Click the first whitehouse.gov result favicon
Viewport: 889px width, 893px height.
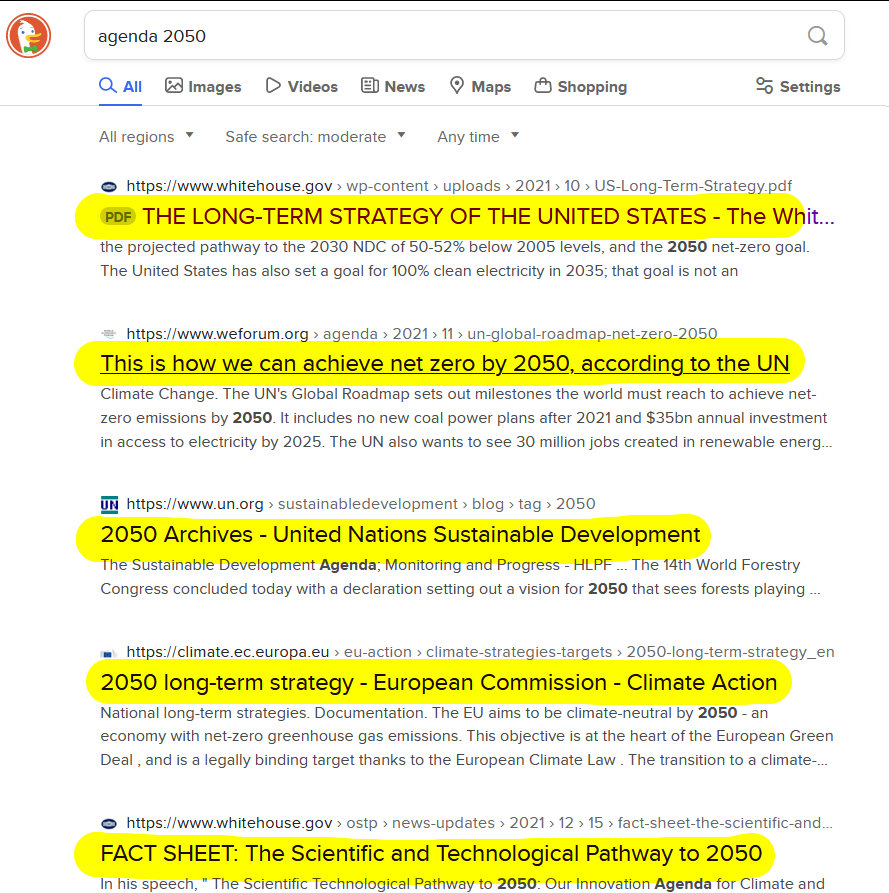click(109, 186)
